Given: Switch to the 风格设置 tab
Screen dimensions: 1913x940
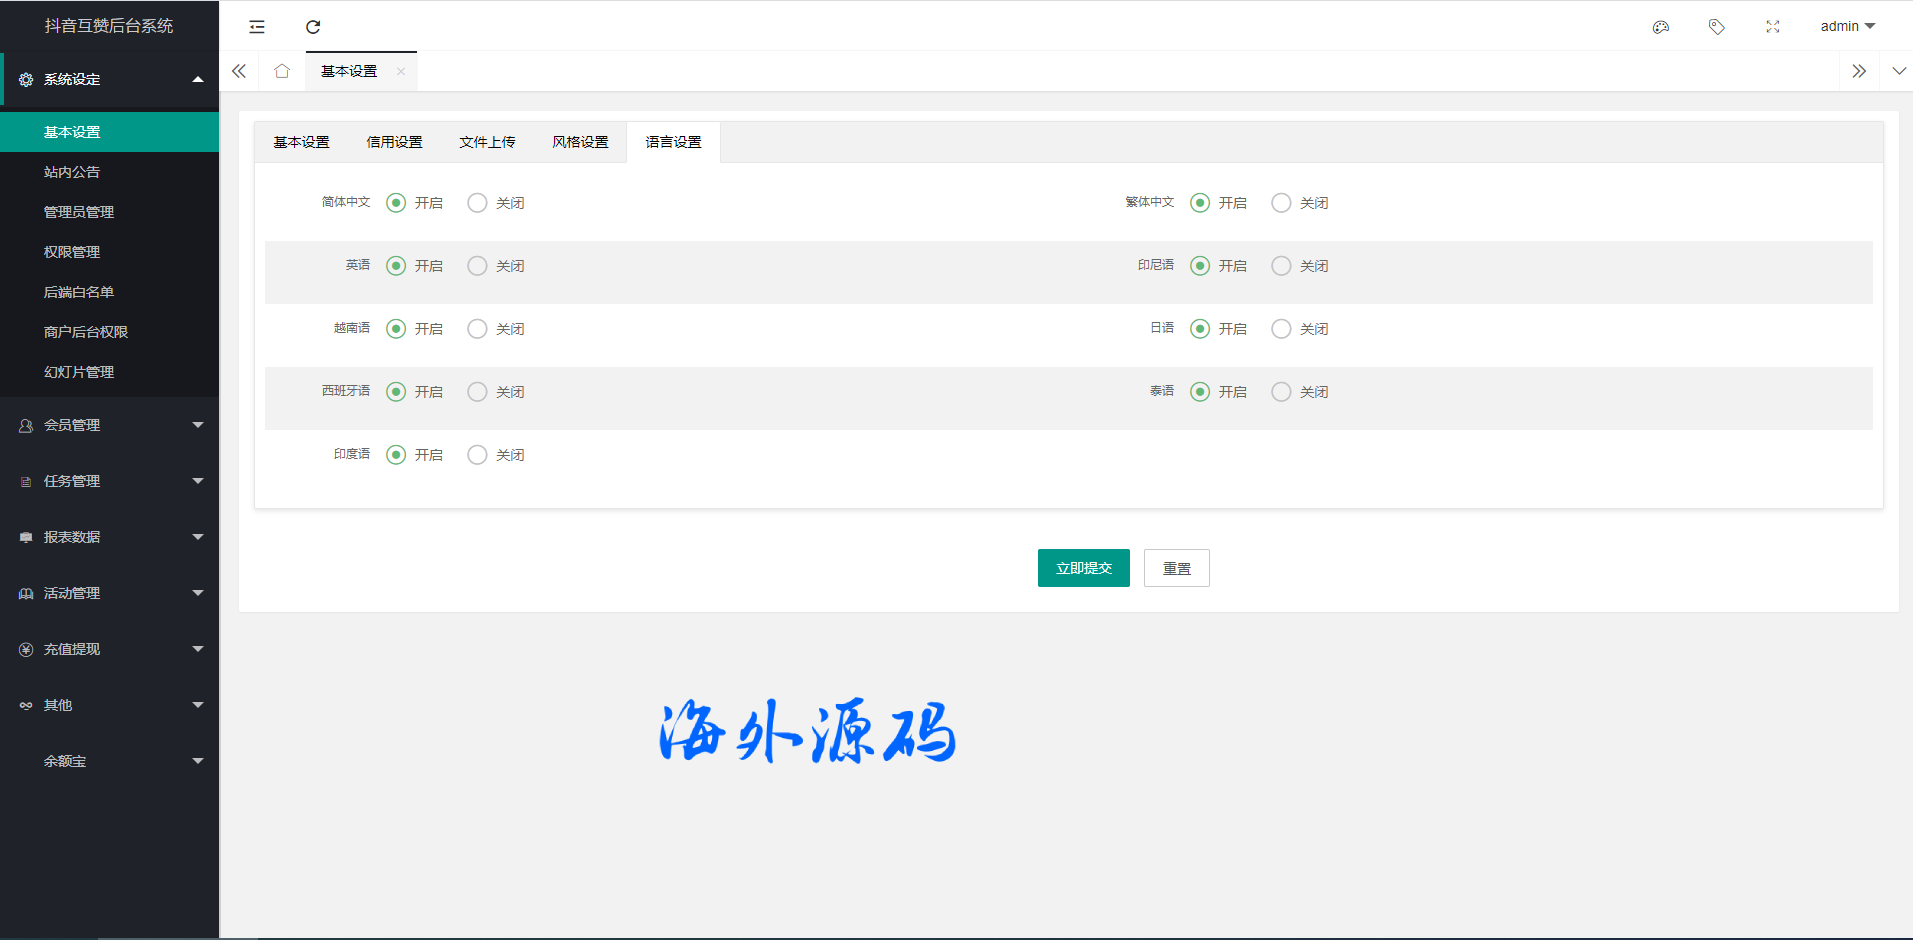Looking at the screenshot, I should coord(580,142).
